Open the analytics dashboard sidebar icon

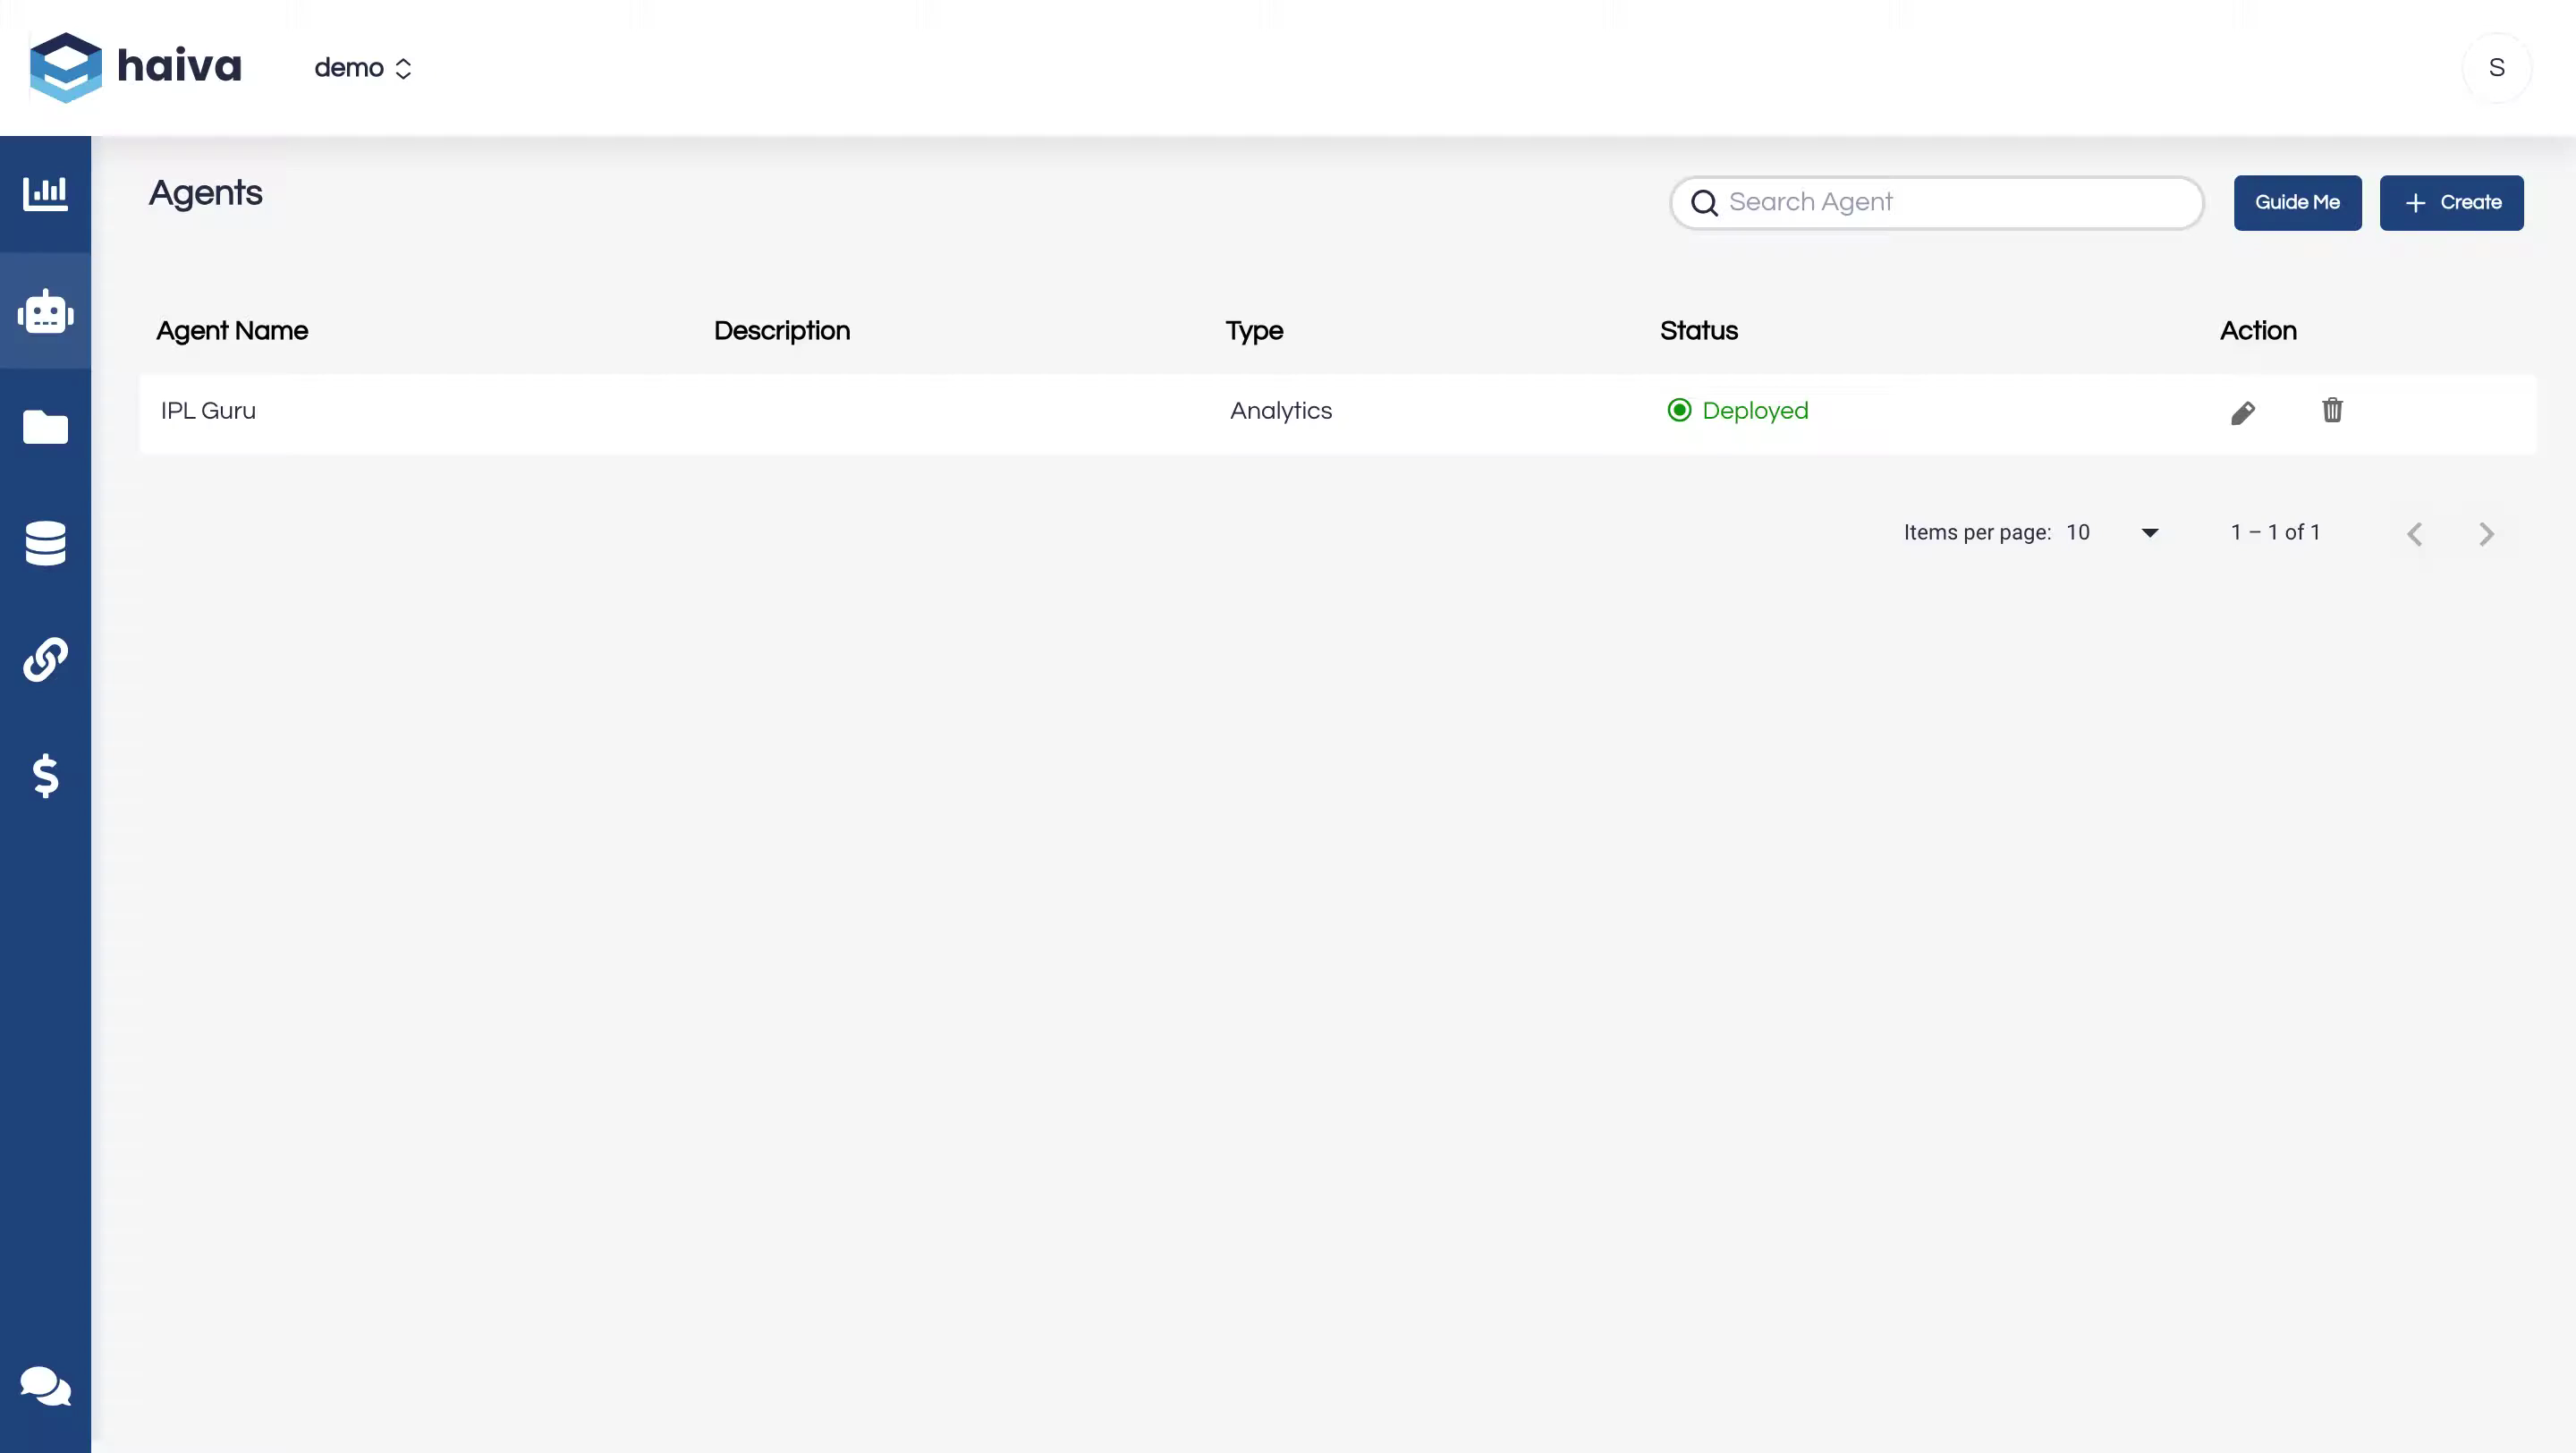45,193
